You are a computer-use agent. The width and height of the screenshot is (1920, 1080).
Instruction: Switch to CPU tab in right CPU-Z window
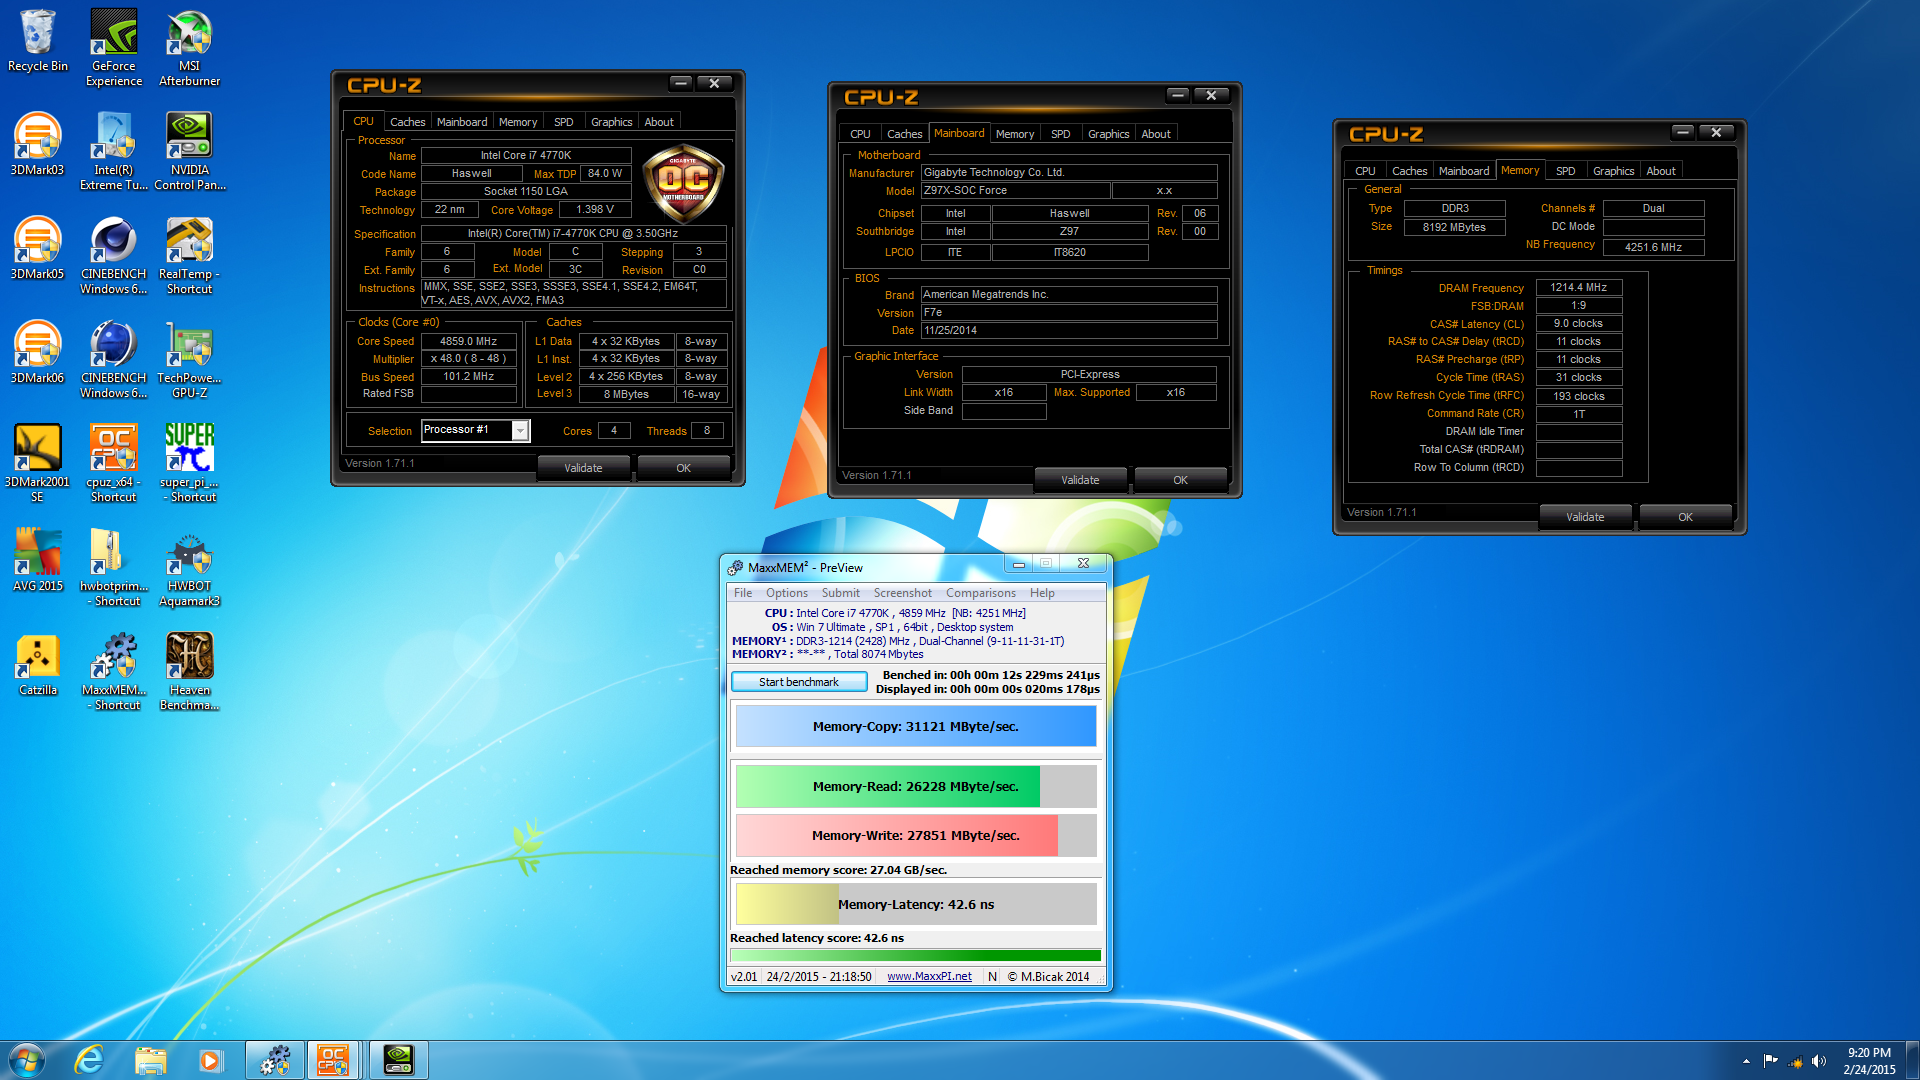pos(1365,171)
